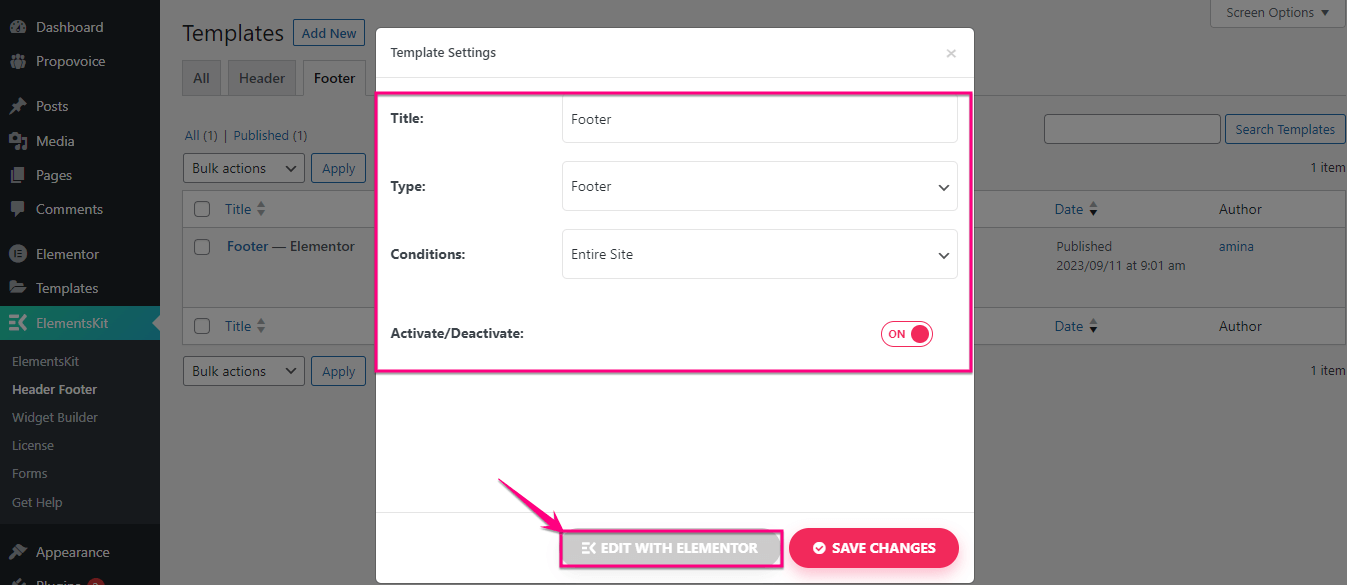The image size is (1347, 585).
Task: Toggle the Activate/Deactivate switch off
Action: tap(907, 334)
